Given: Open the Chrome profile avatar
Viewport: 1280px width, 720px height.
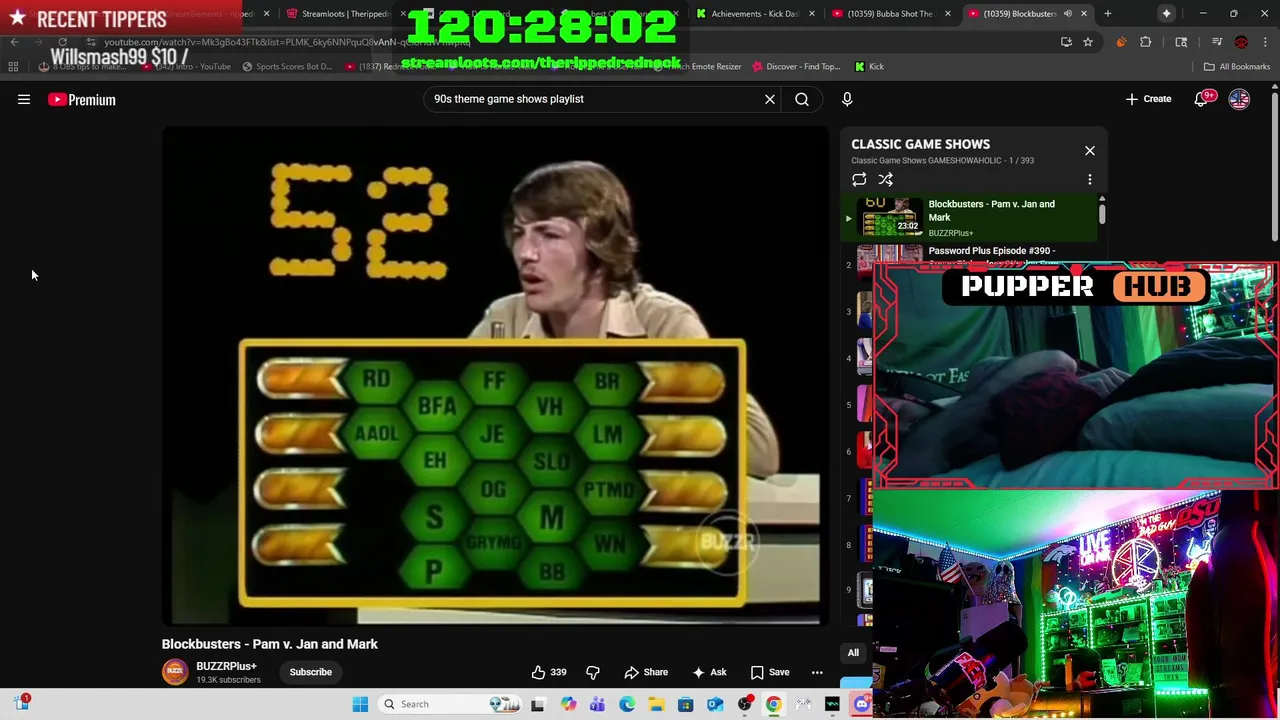Looking at the screenshot, I should pyautogui.click(x=1241, y=42).
